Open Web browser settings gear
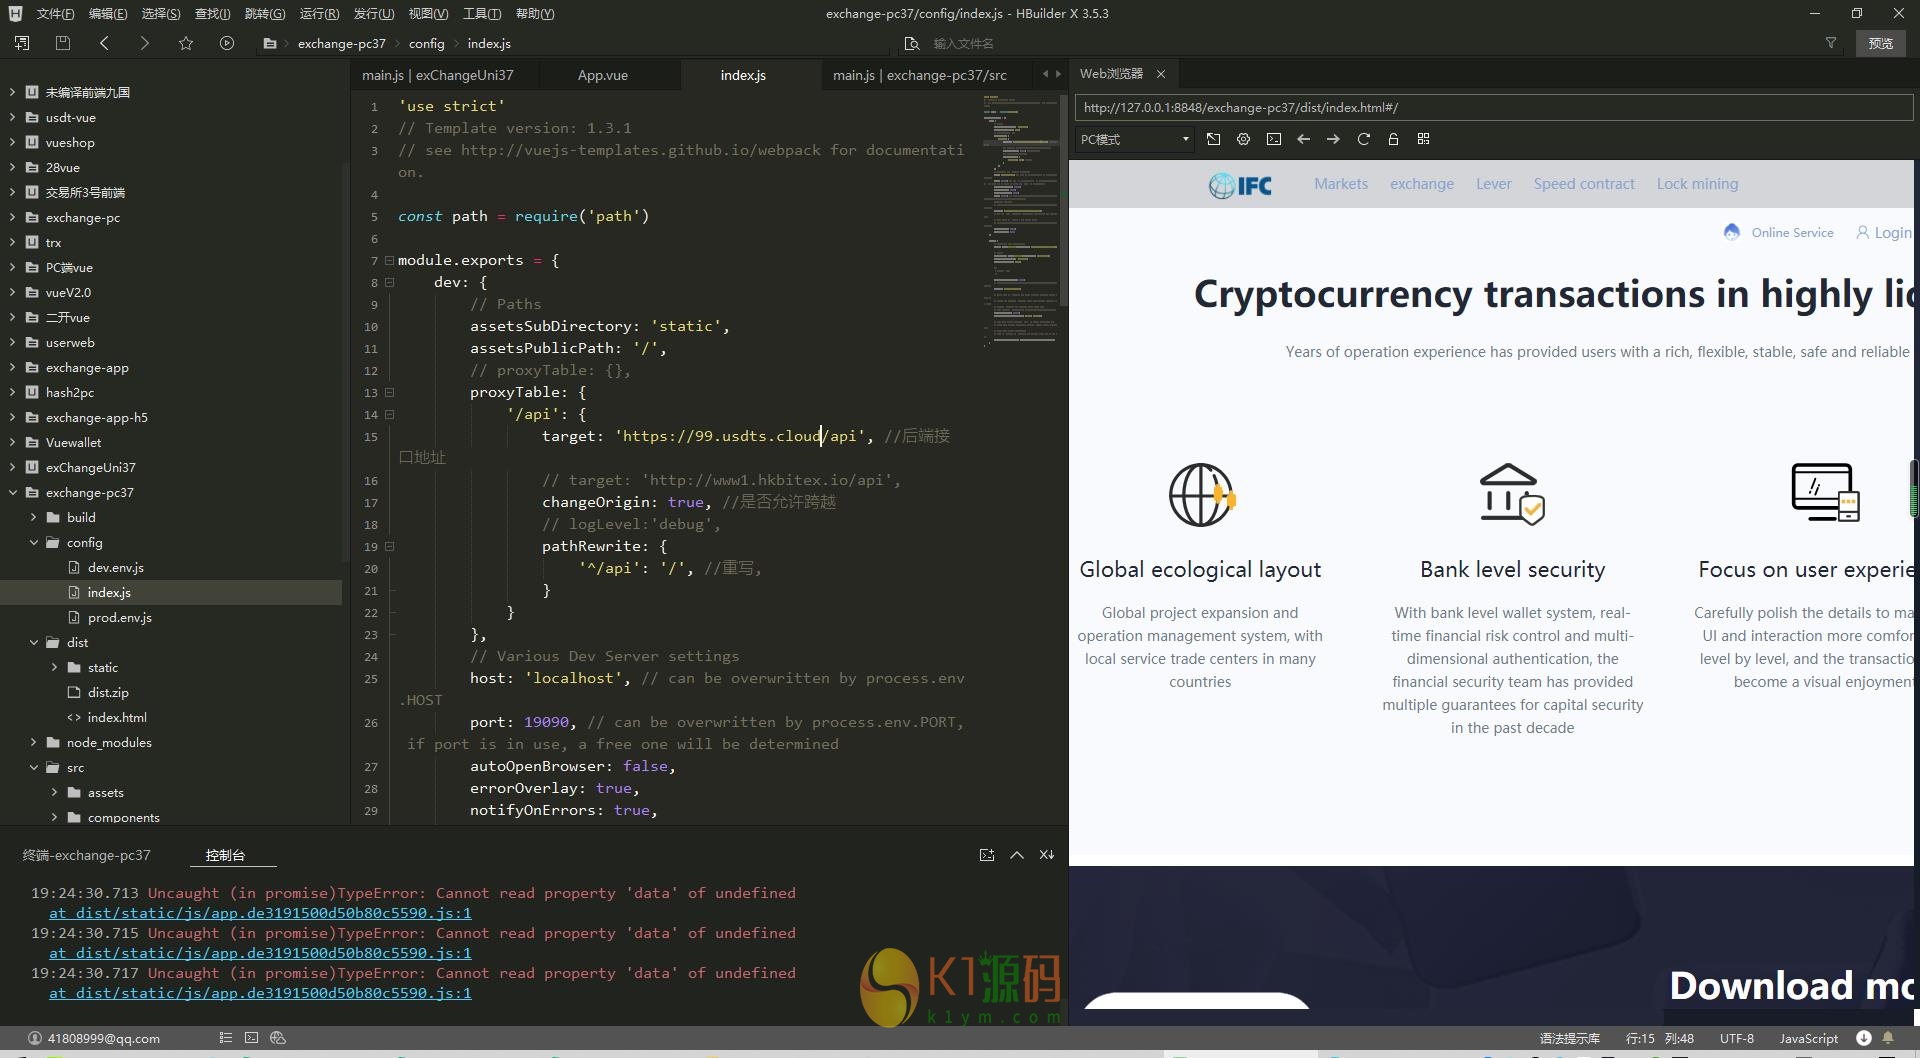This screenshot has height=1058, width=1920. point(1243,139)
